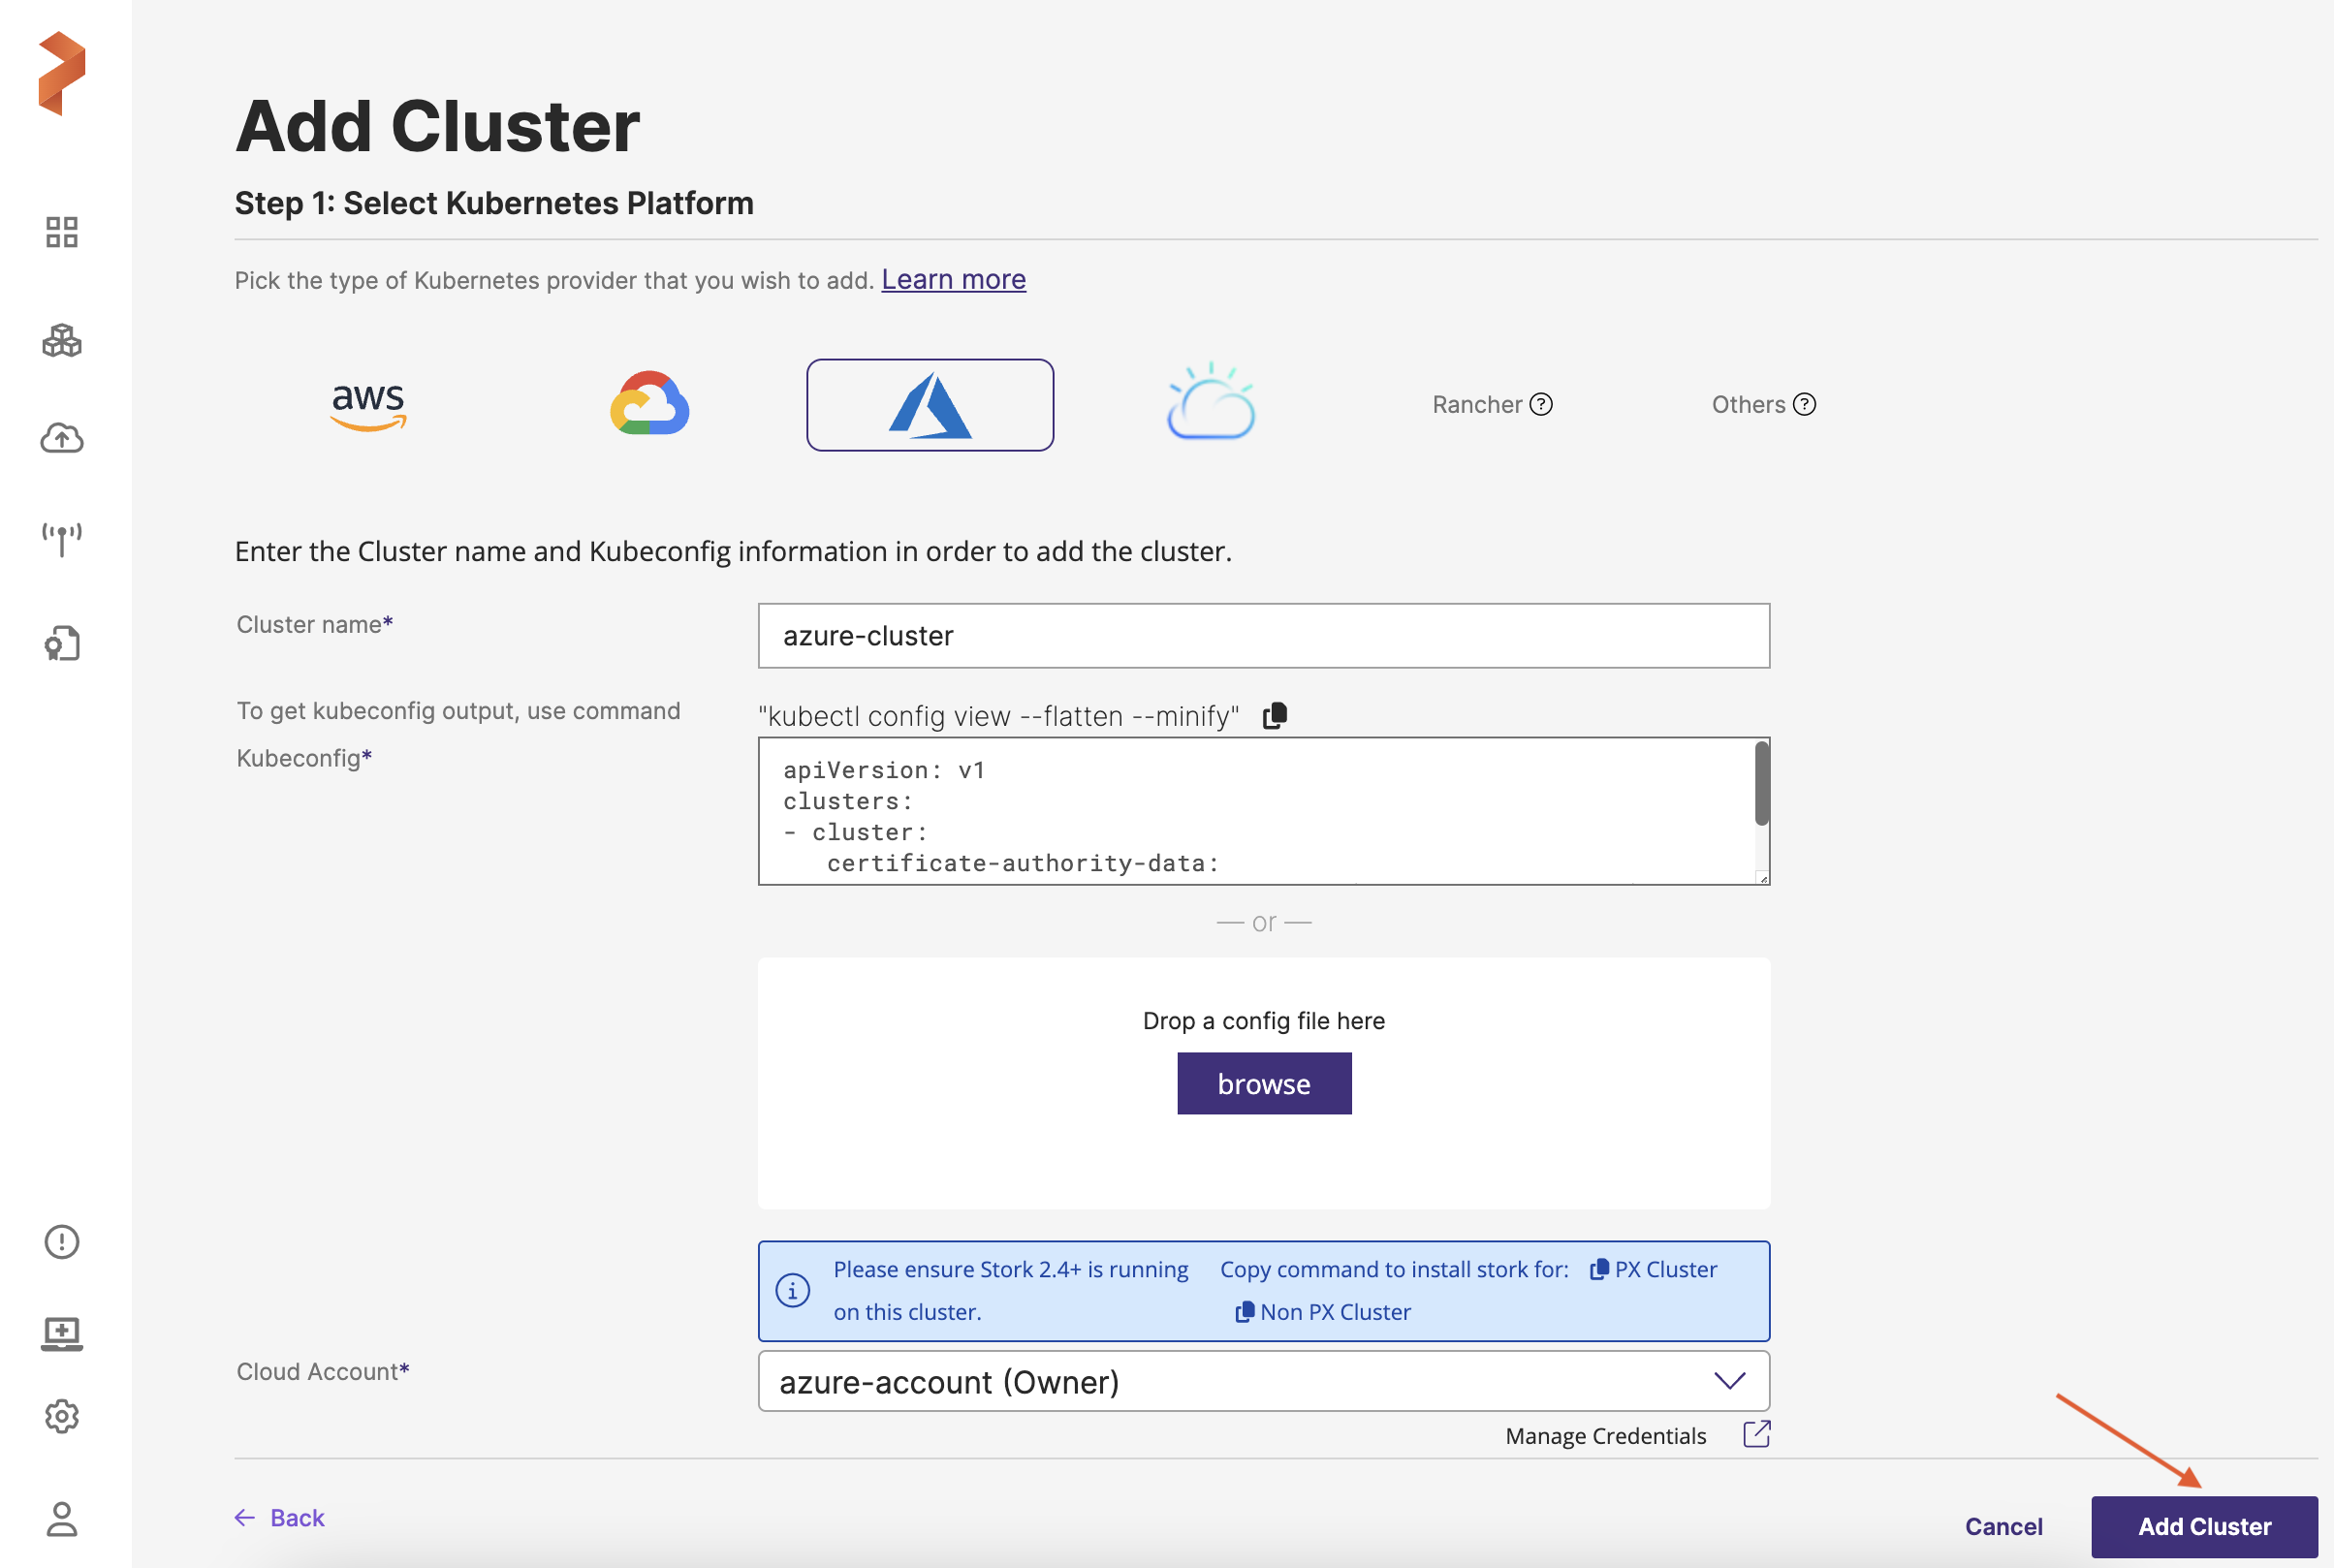Viewport: 2334px width, 1568px height.
Task: Select AWS as the Kubernetes platform
Action: [x=368, y=405]
